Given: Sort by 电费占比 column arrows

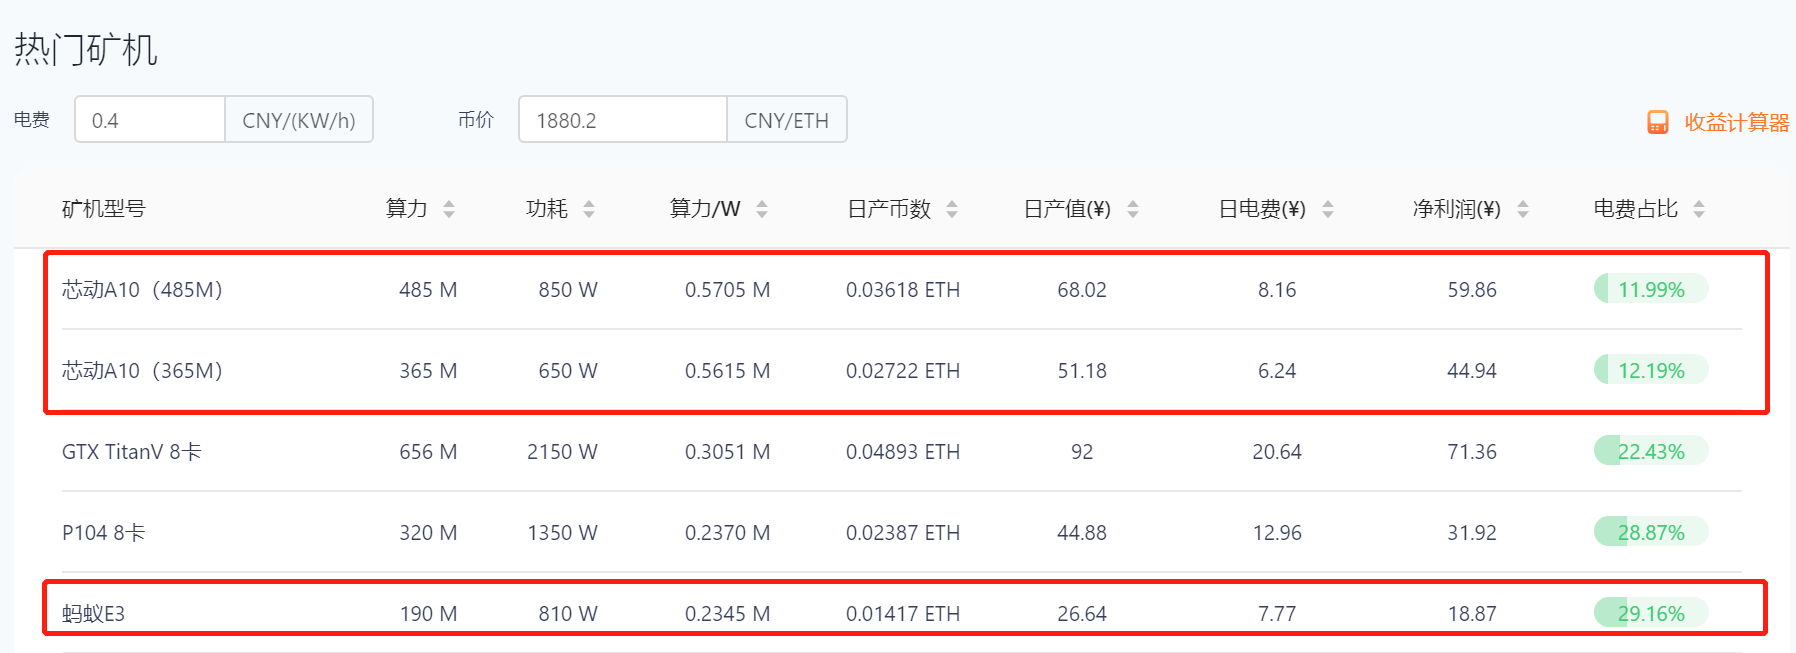Looking at the screenshot, I should click(x=1699, y=209).
